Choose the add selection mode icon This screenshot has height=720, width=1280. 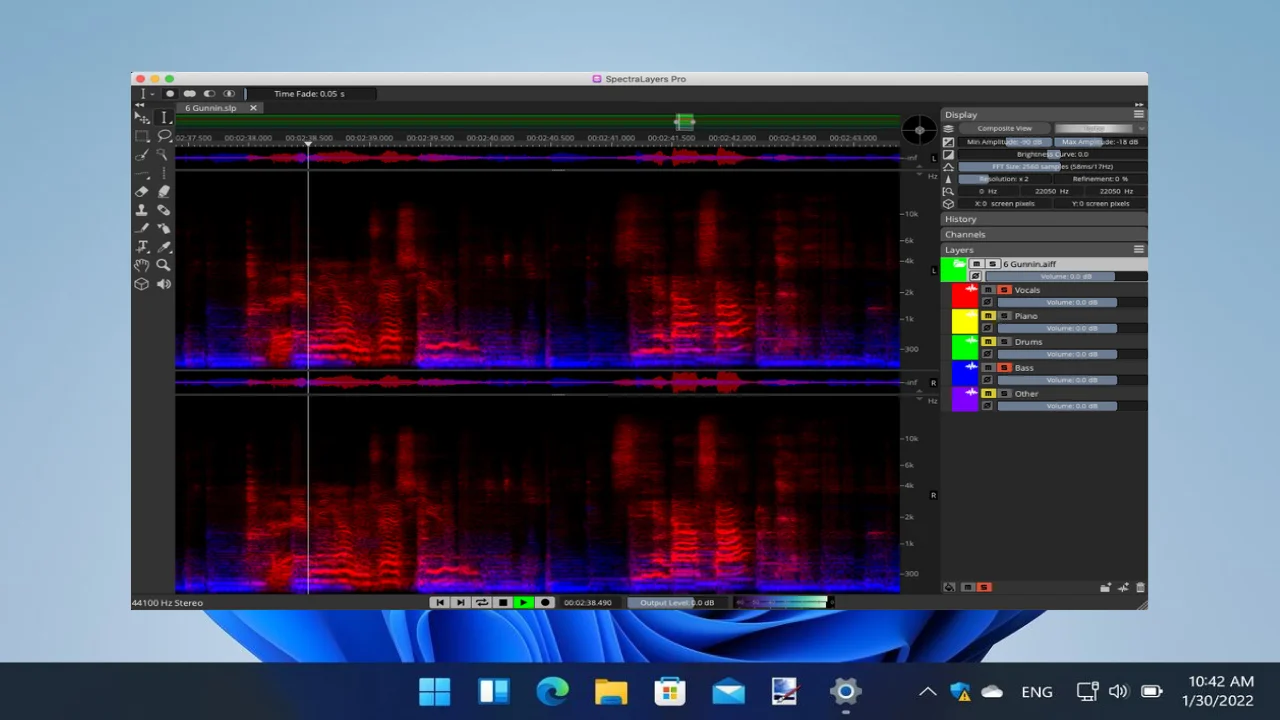click(x=189, y=94)
